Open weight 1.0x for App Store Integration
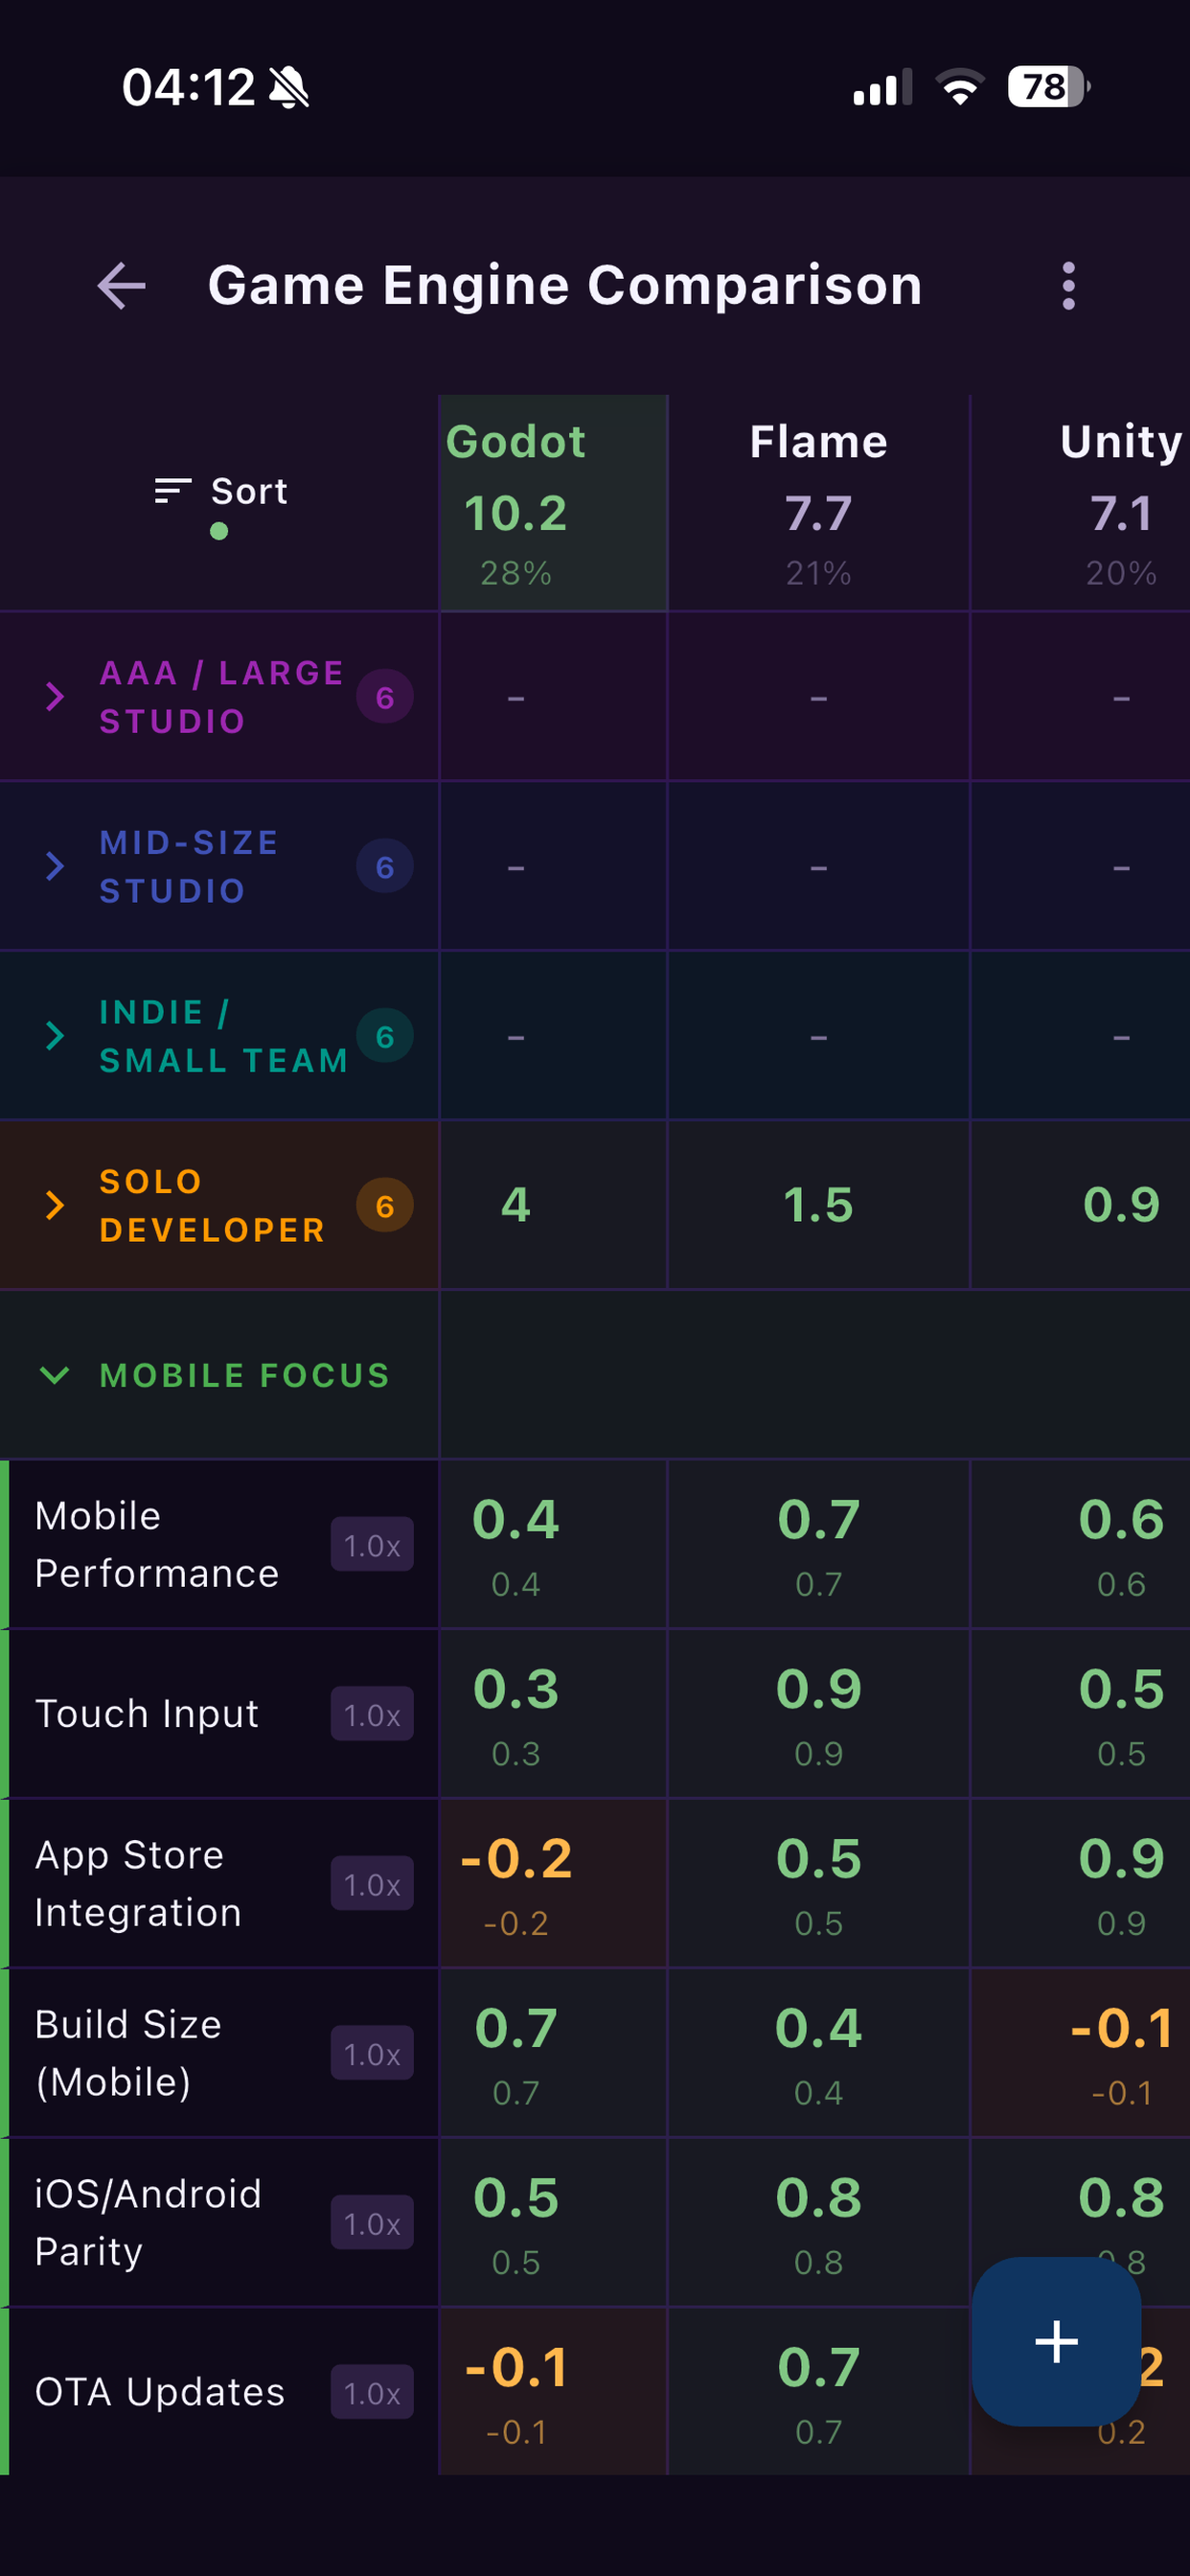Viewport: 1190px width, 2576px height. pos(372,1884)
